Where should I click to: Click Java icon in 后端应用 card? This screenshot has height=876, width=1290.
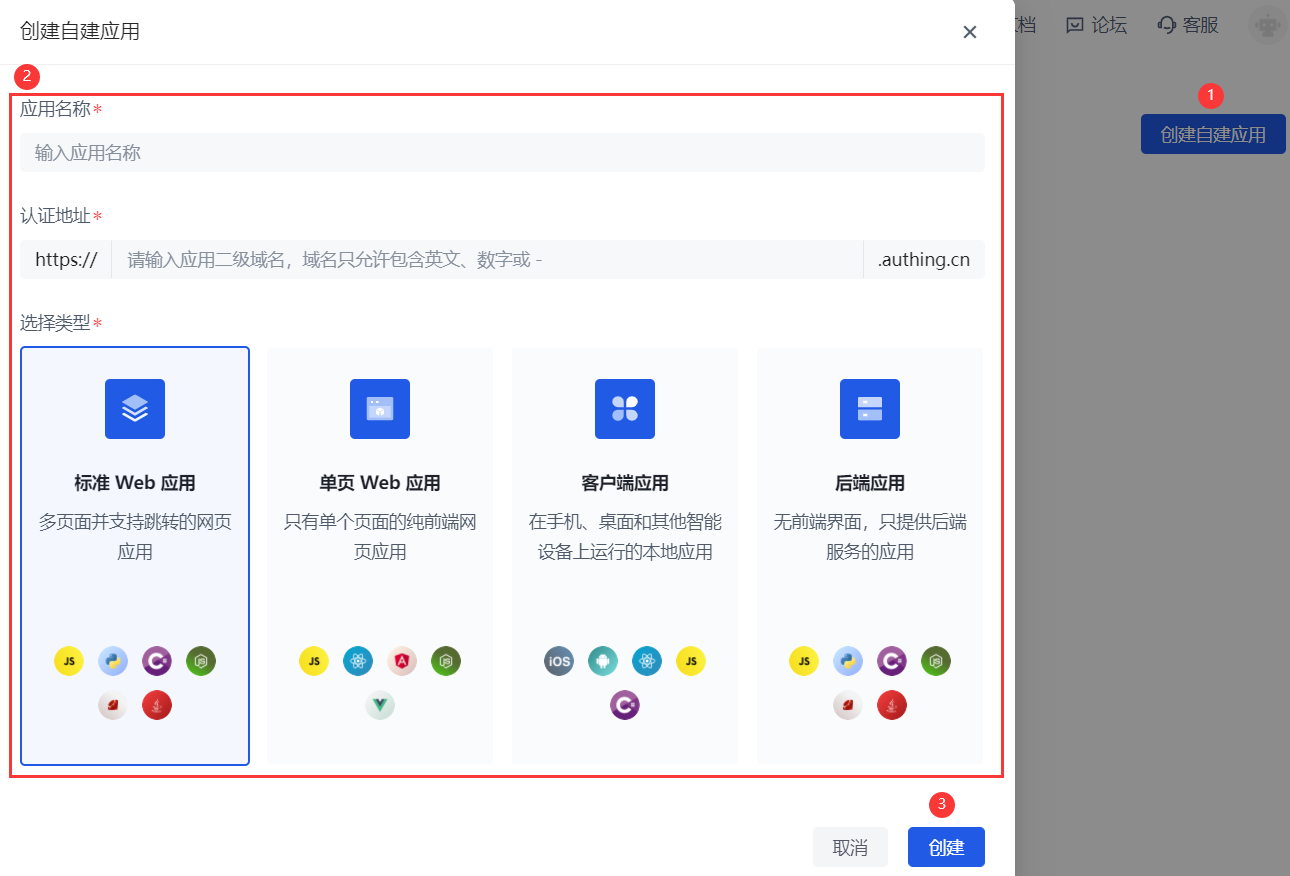coord(892,705)
